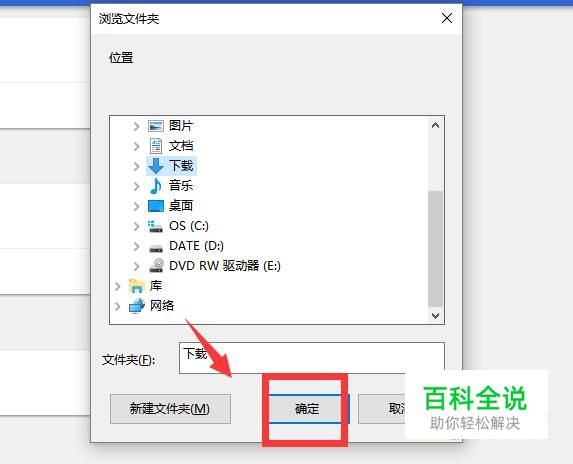Select the 文档 documents folder icon
Screen dimensions: 573x464
pyautogui.click(x=156, y=146)
